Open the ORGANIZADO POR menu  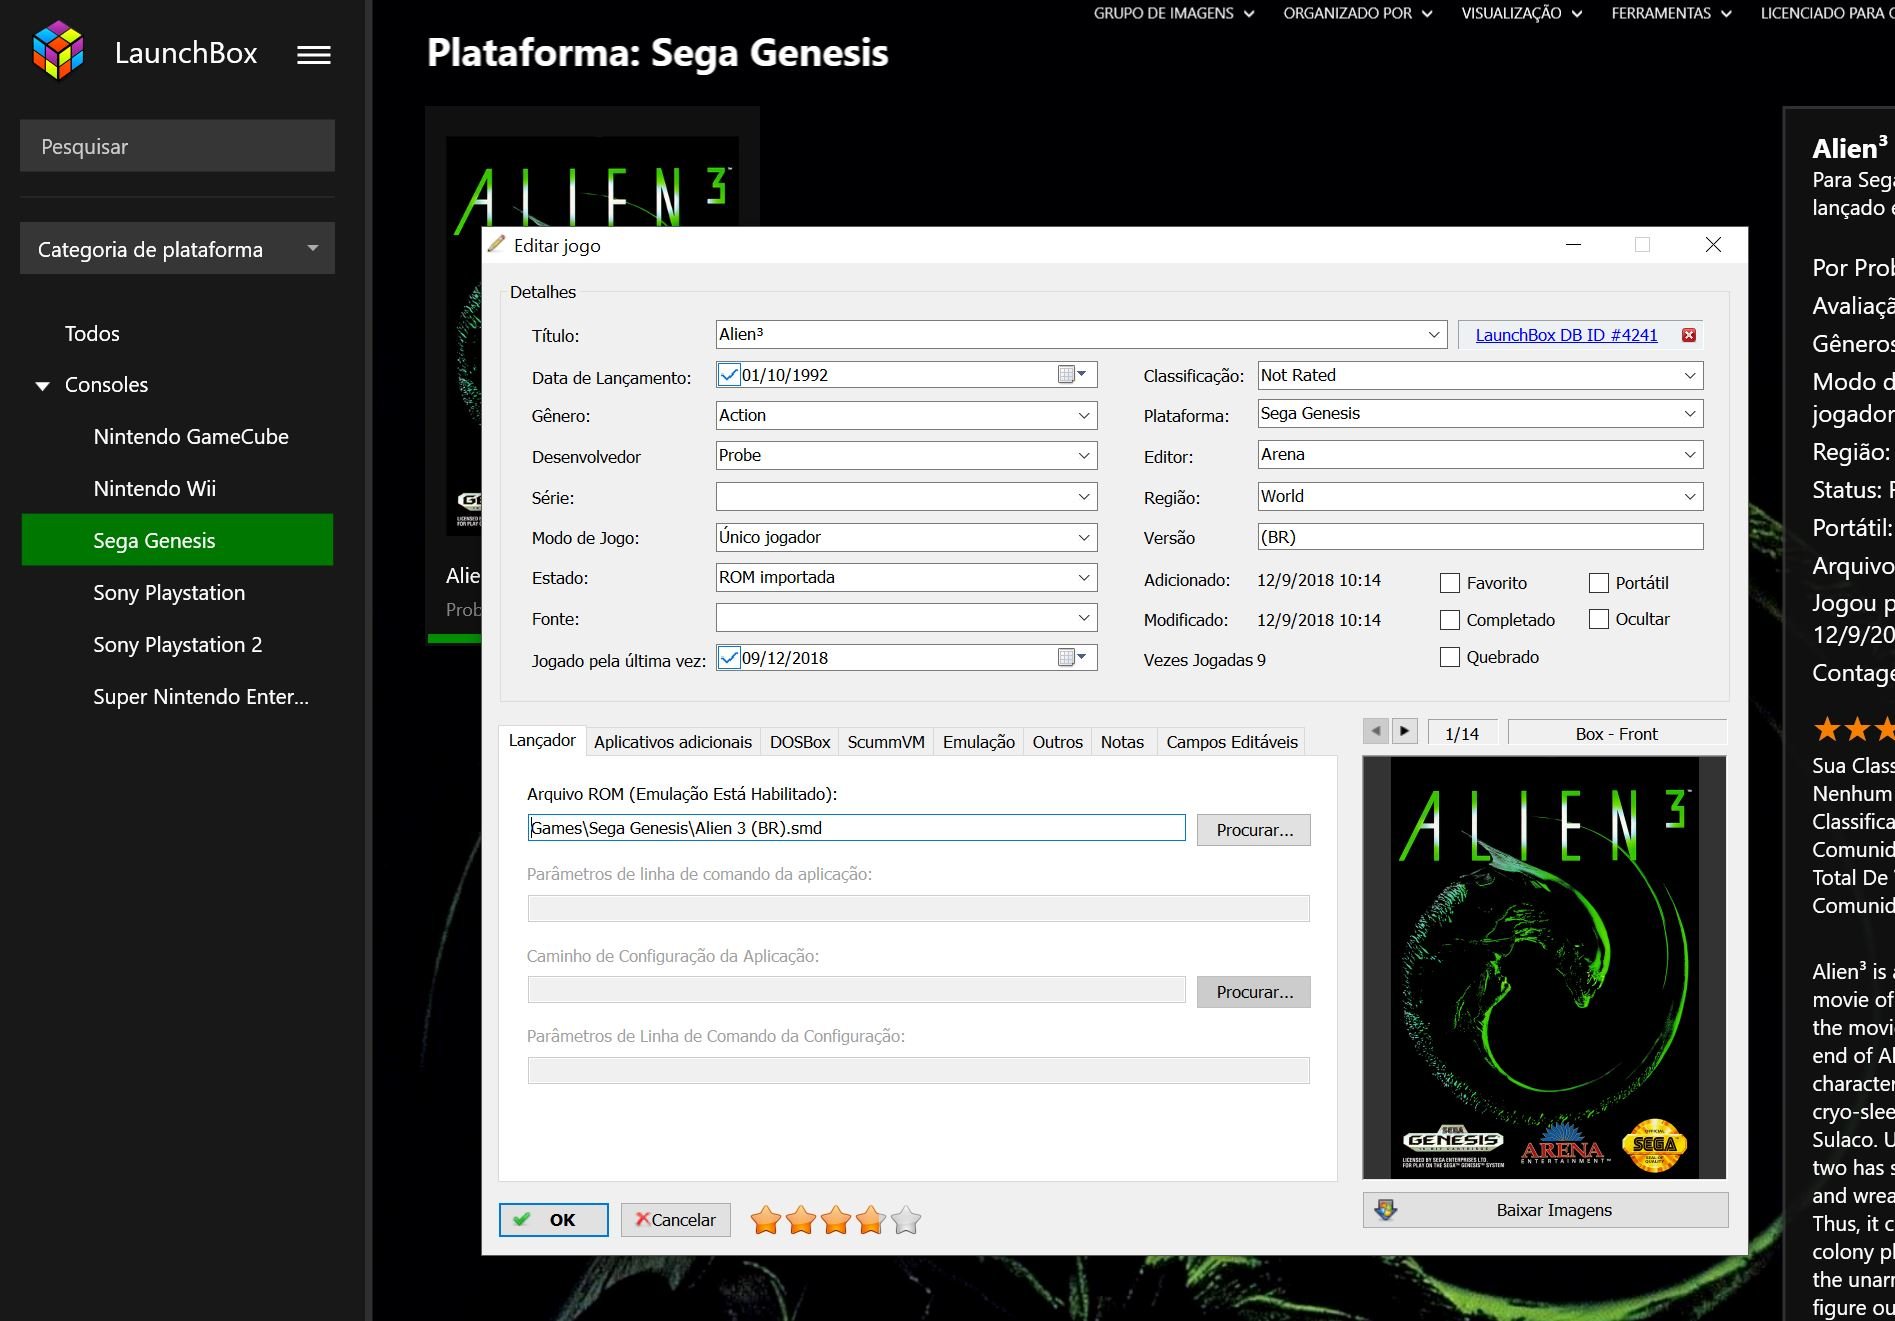click(1358, 13)
